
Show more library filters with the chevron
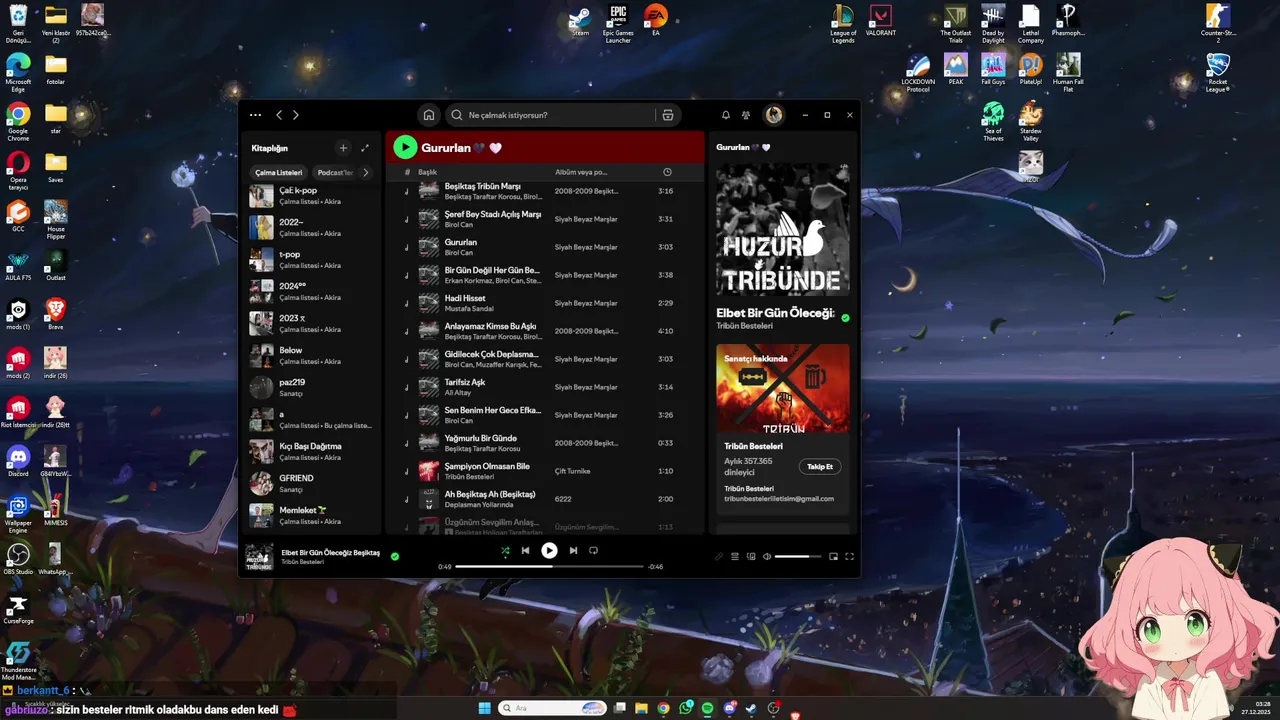click(x=365, y=172)
